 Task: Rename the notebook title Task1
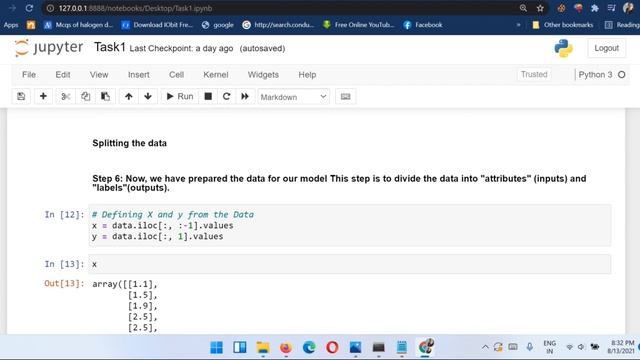coord(109,47)
